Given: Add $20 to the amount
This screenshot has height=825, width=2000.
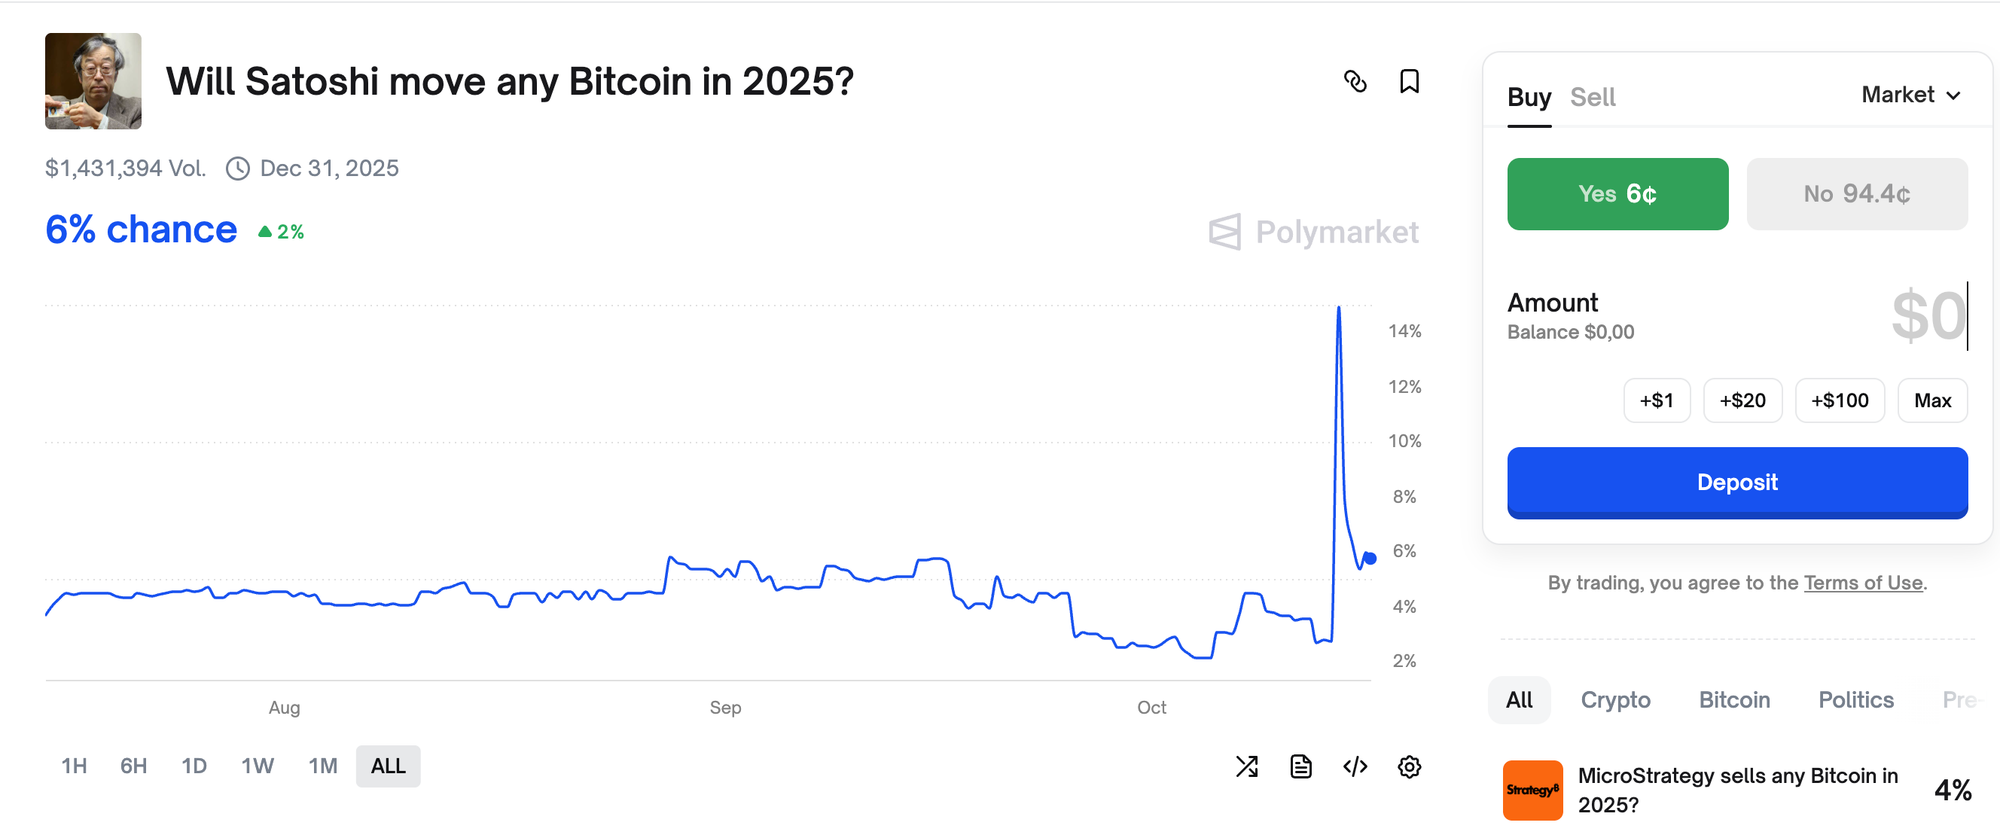Looking at the screenshot, I should (x=1742, y=401).
